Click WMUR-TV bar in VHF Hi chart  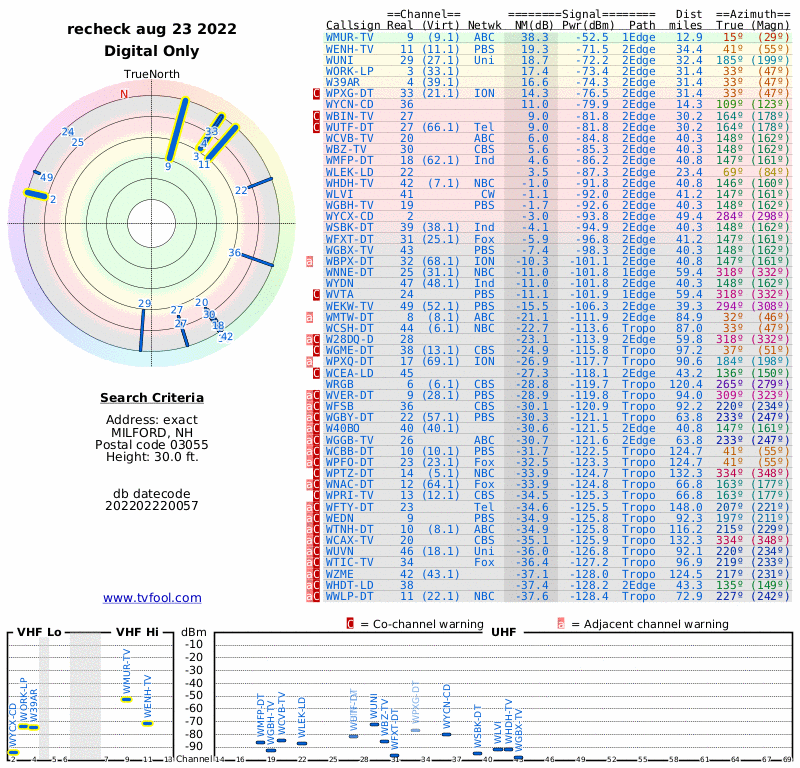127,698
